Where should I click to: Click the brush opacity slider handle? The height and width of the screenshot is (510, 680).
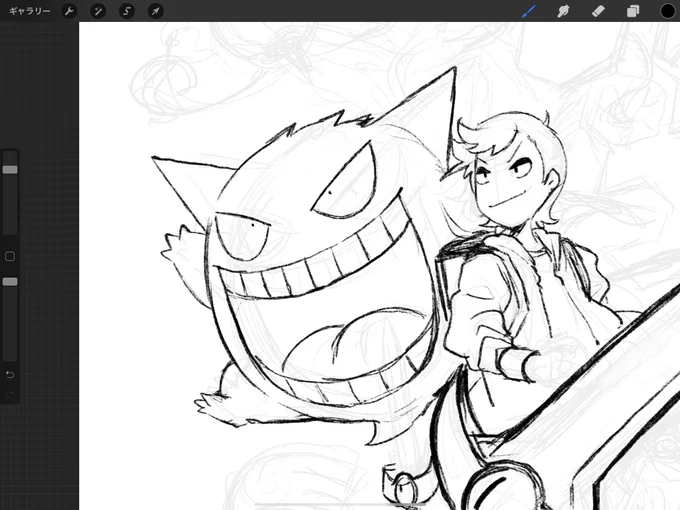10,282
